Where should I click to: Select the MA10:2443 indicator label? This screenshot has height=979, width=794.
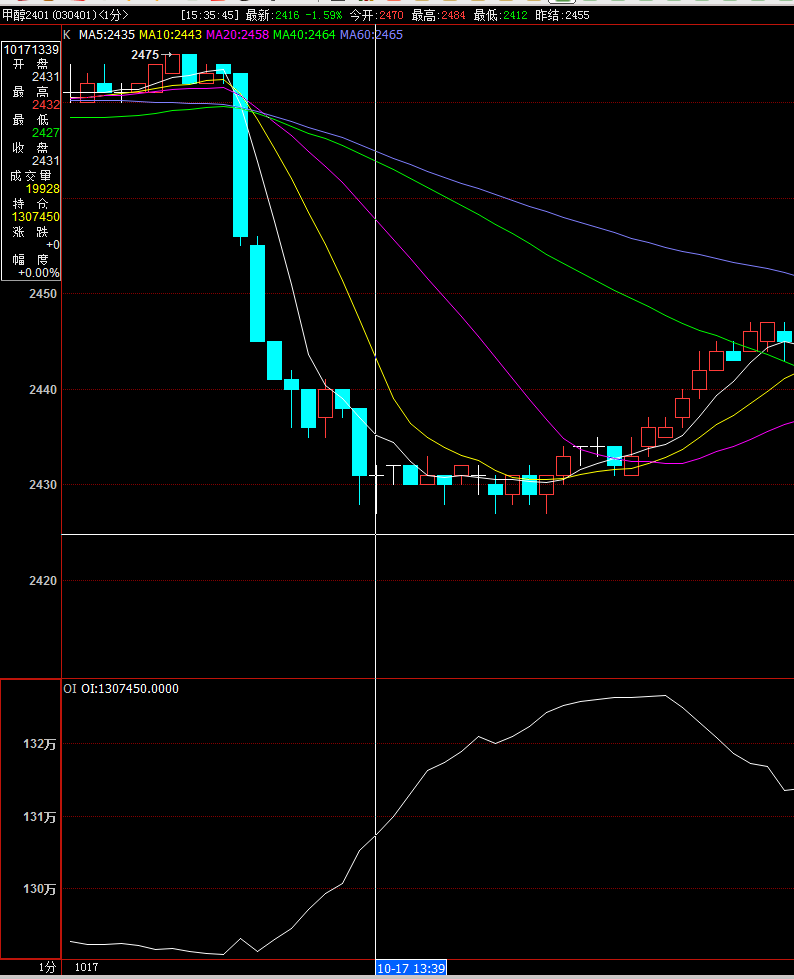(x=170, y=35)
